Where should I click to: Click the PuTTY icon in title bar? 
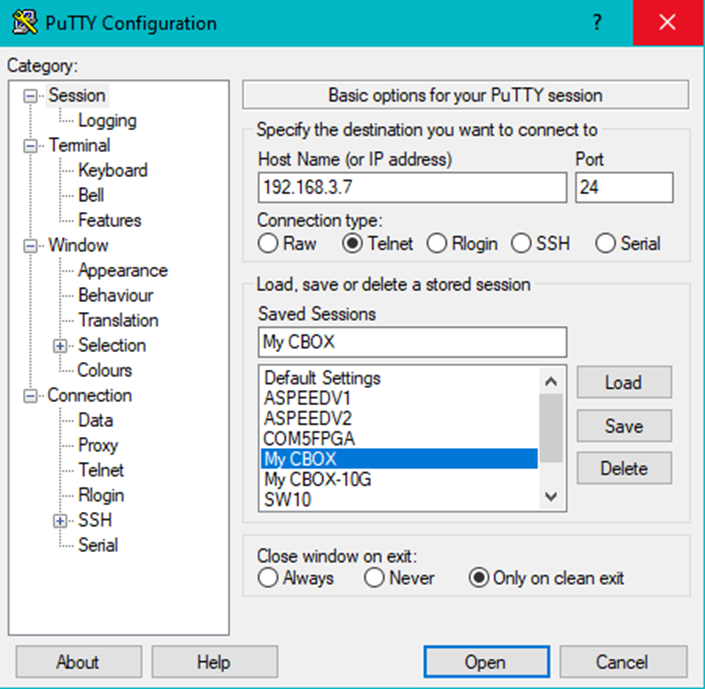coord(25,22)
